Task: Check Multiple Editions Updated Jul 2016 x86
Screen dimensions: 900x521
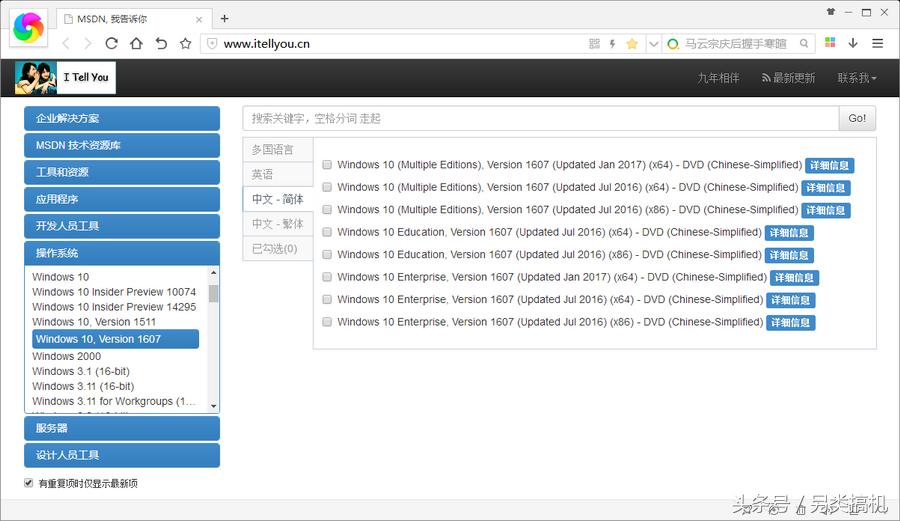Action: click(327, 209)
